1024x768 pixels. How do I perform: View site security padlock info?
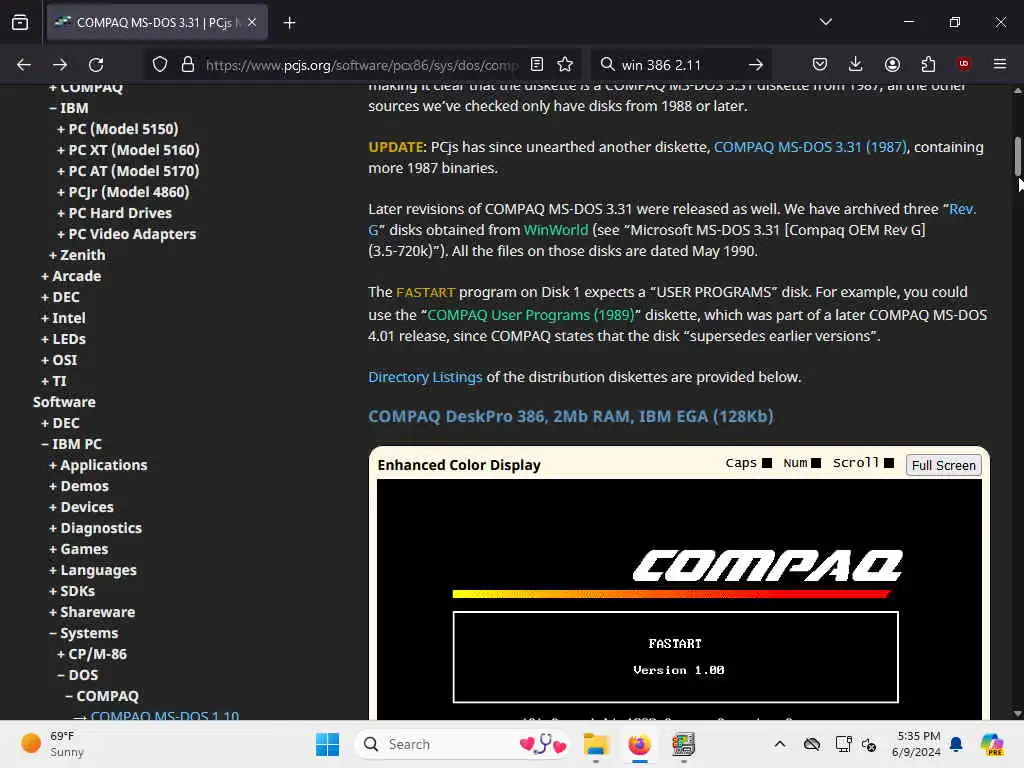tap(188, 65)
